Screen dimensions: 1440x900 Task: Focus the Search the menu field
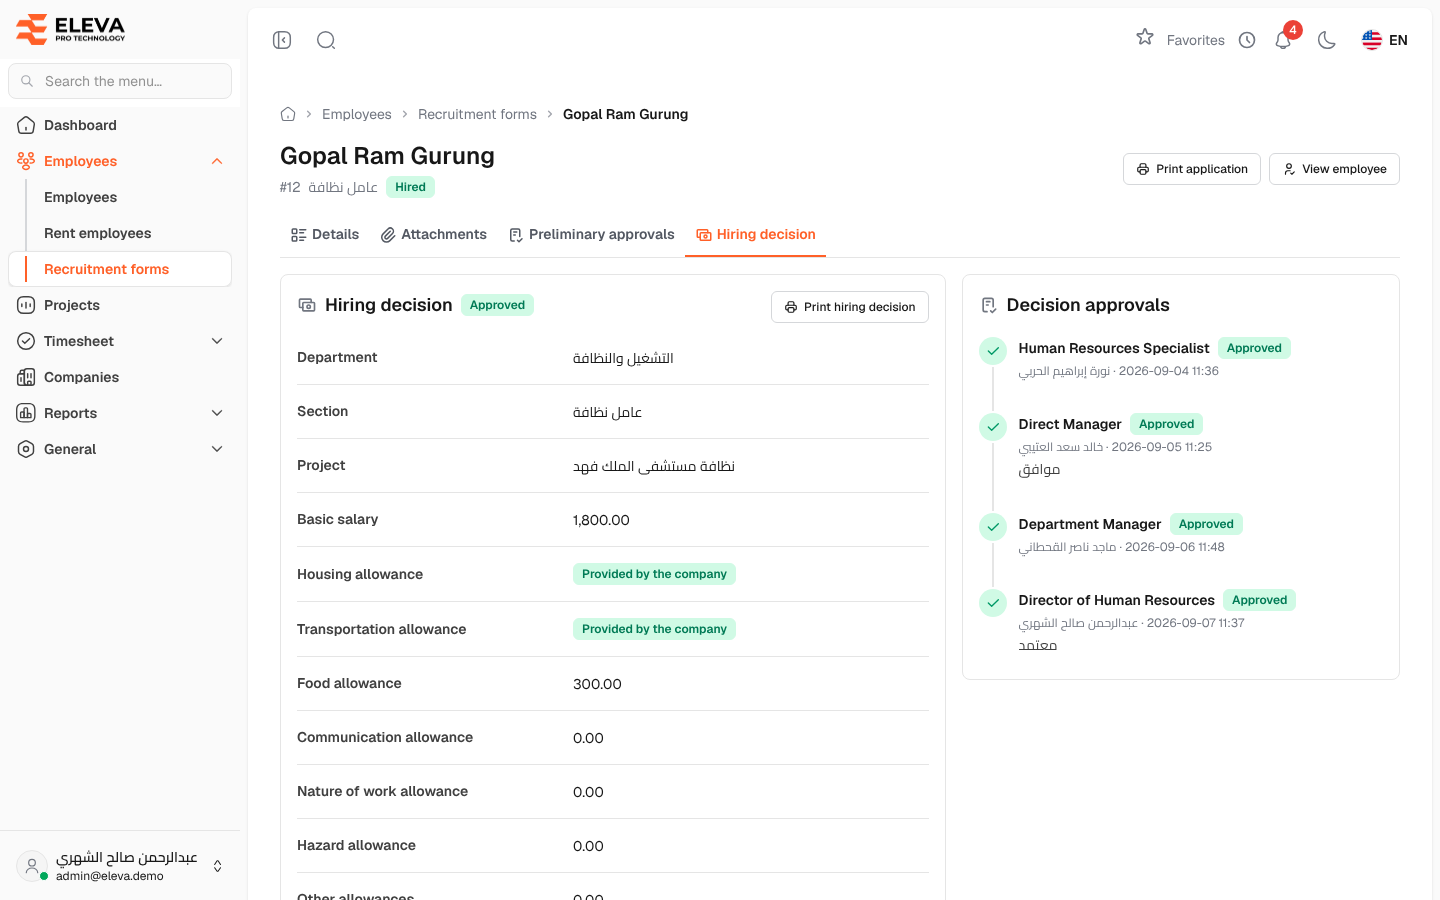tap(120, 81)
